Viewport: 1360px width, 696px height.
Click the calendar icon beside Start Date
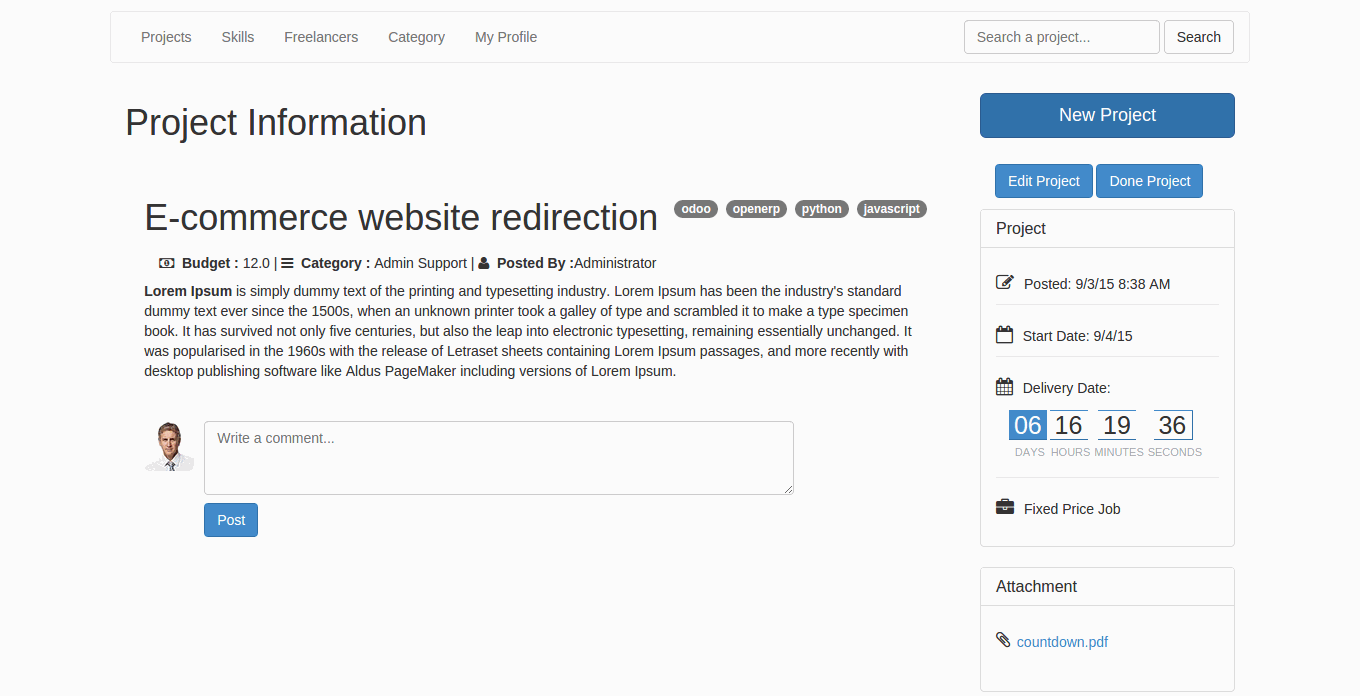pyautogui.click(x=1005, y=334)
